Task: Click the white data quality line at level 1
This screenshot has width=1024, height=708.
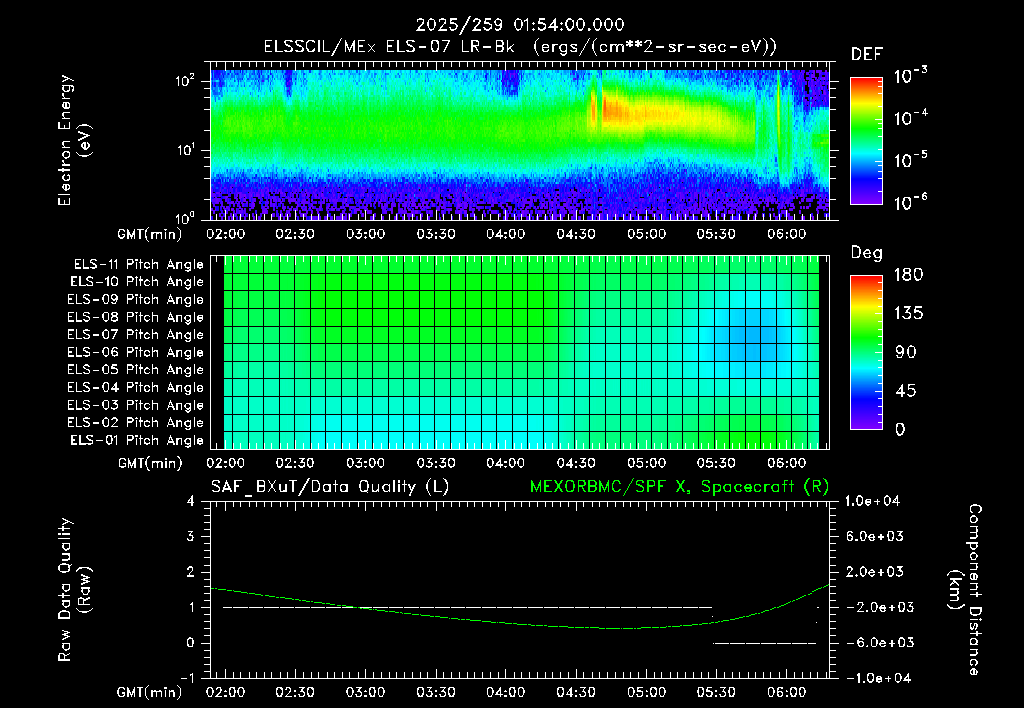Action: [468, 607]
